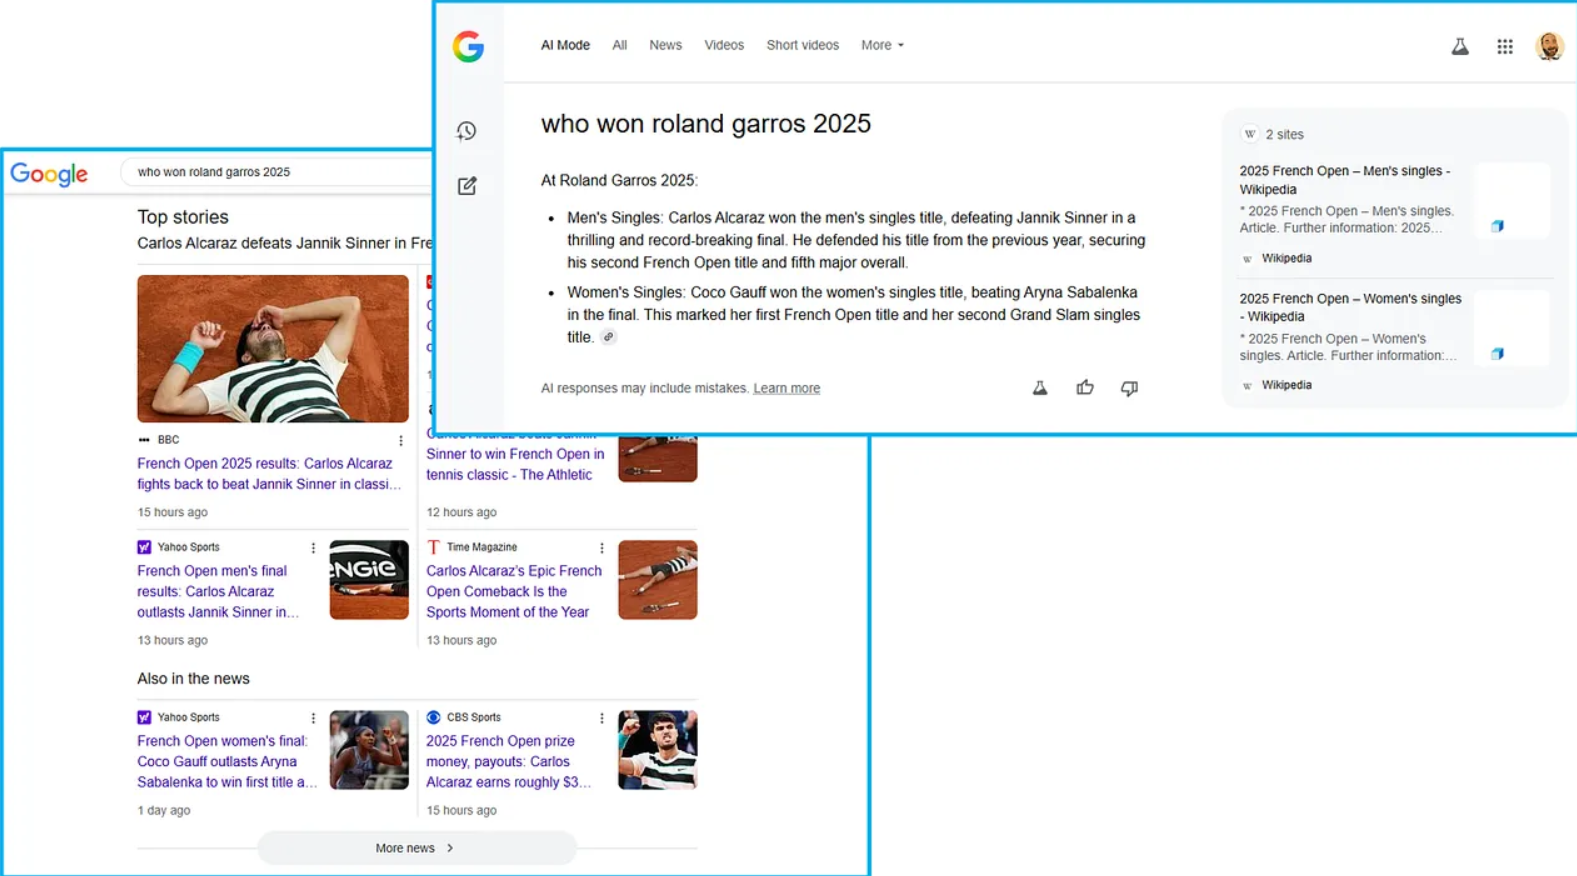Viewport: 1577px width, 876px height.
Task: Give thumbs down to AI response
Action: (1129, 388)
